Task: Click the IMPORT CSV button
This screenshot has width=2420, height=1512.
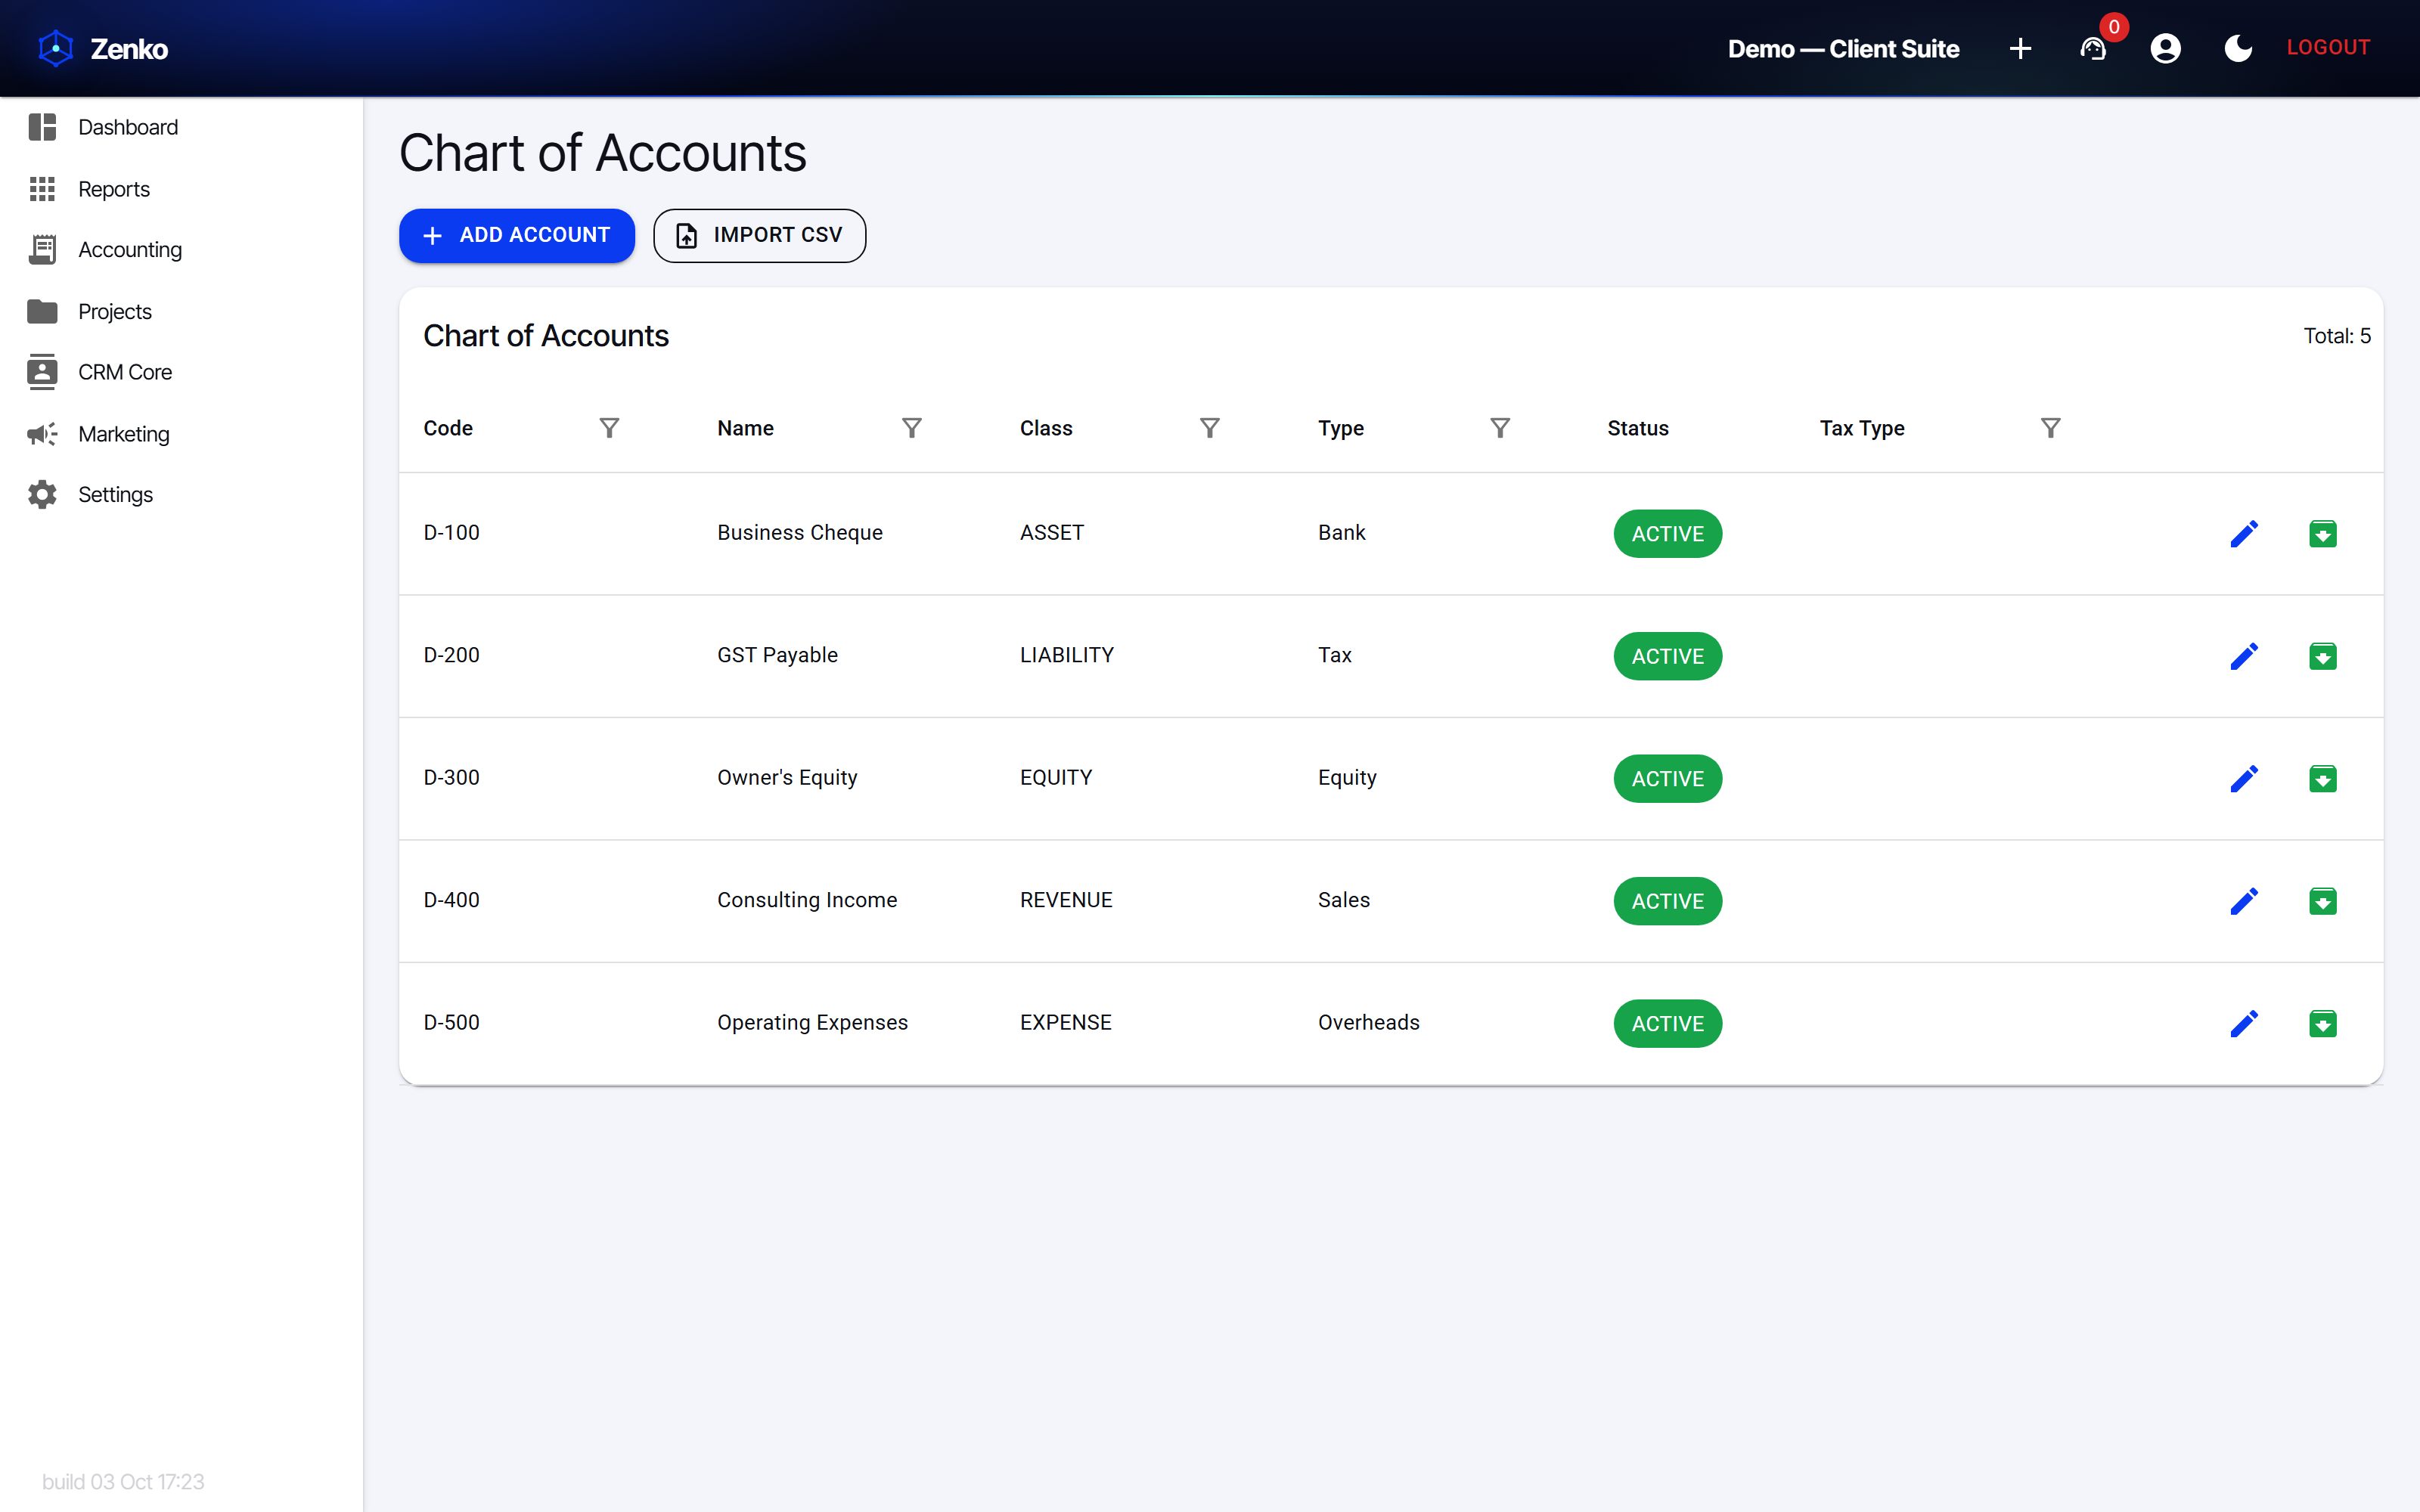Action: point(760,235)
